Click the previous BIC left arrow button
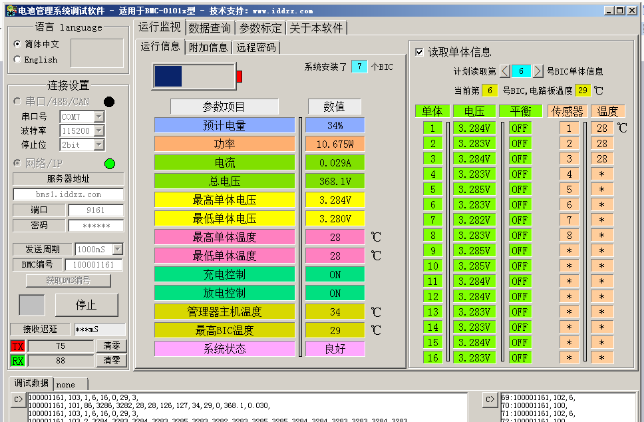Screen dimensions: 644x422 (x=505, y=71)
